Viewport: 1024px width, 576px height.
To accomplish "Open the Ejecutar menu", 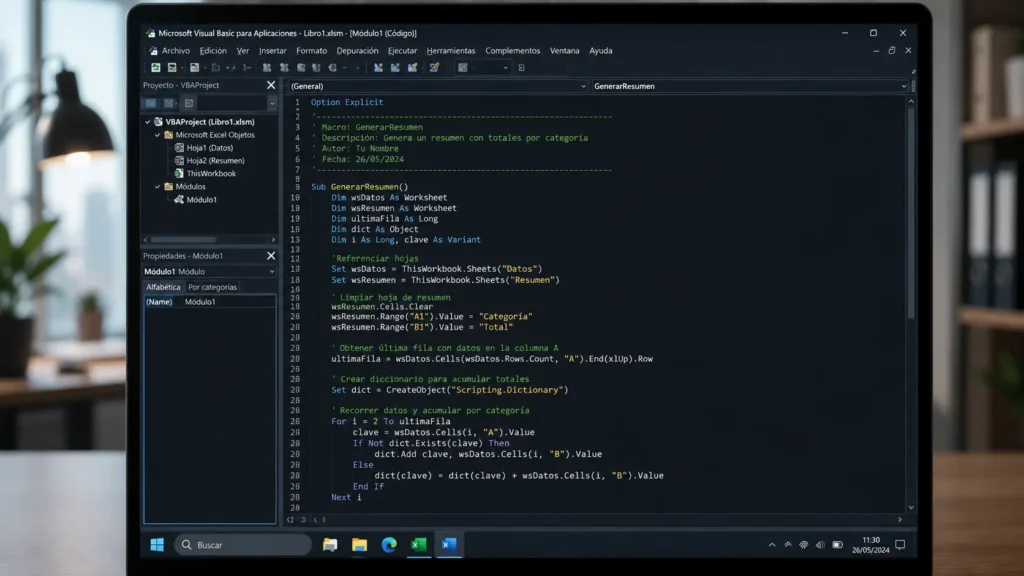I will [402, 50].
